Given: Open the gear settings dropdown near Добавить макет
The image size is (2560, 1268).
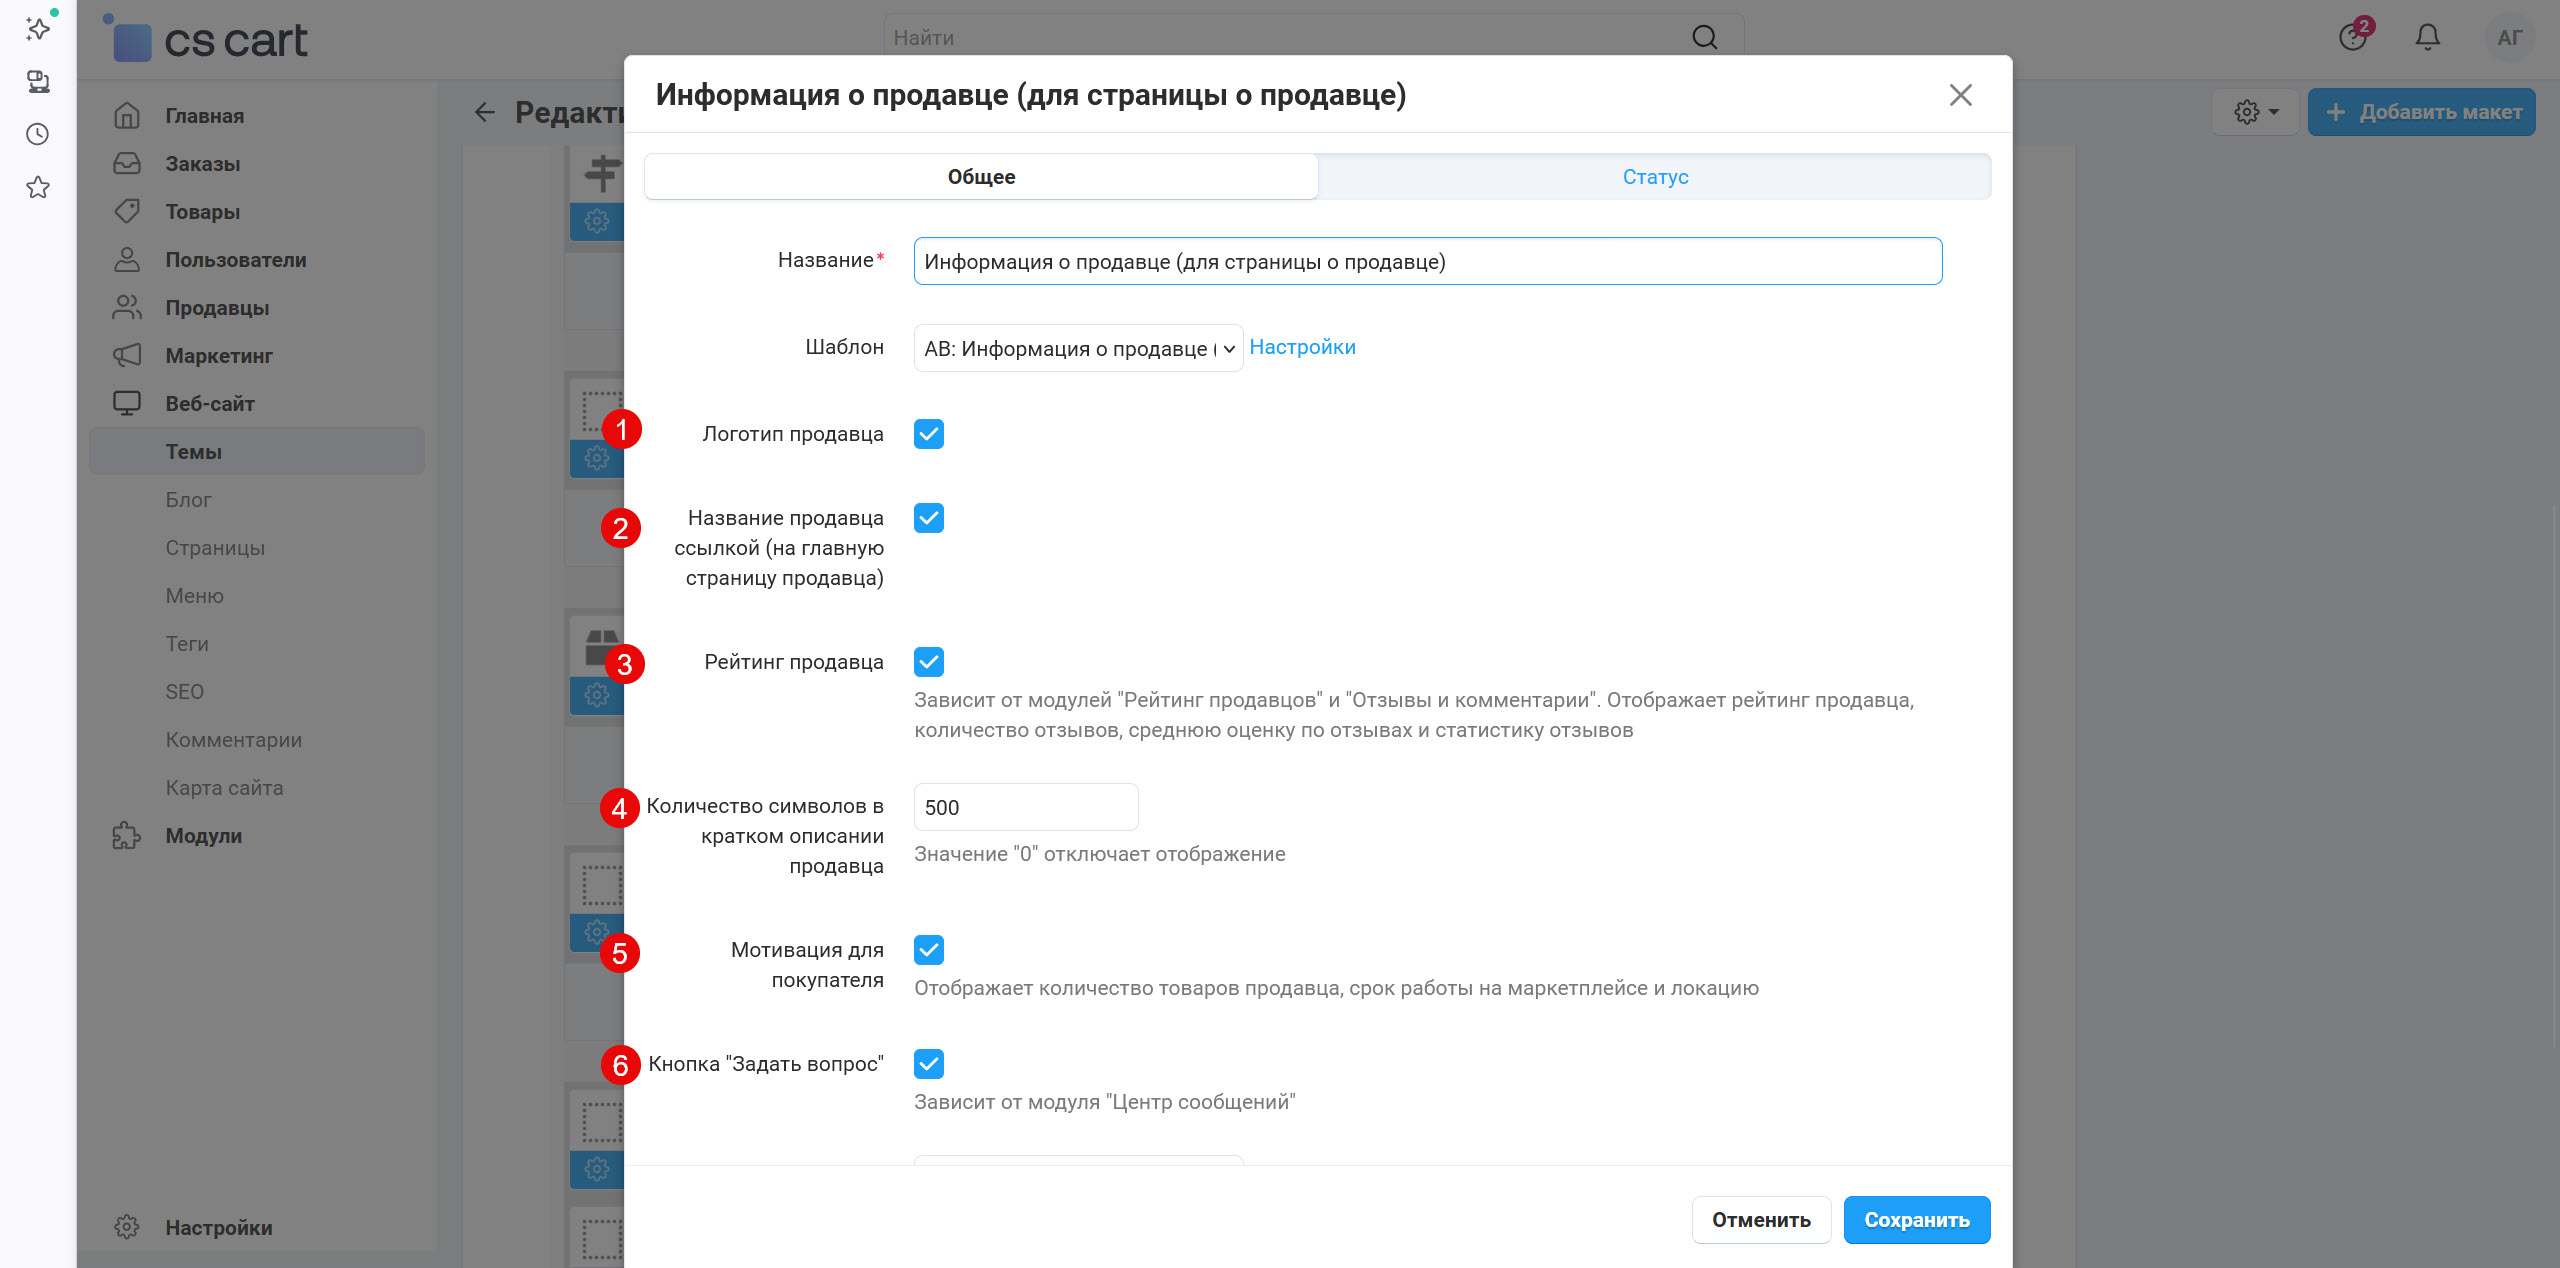Looking at the screenshot, I should (x=2253, y=111).
